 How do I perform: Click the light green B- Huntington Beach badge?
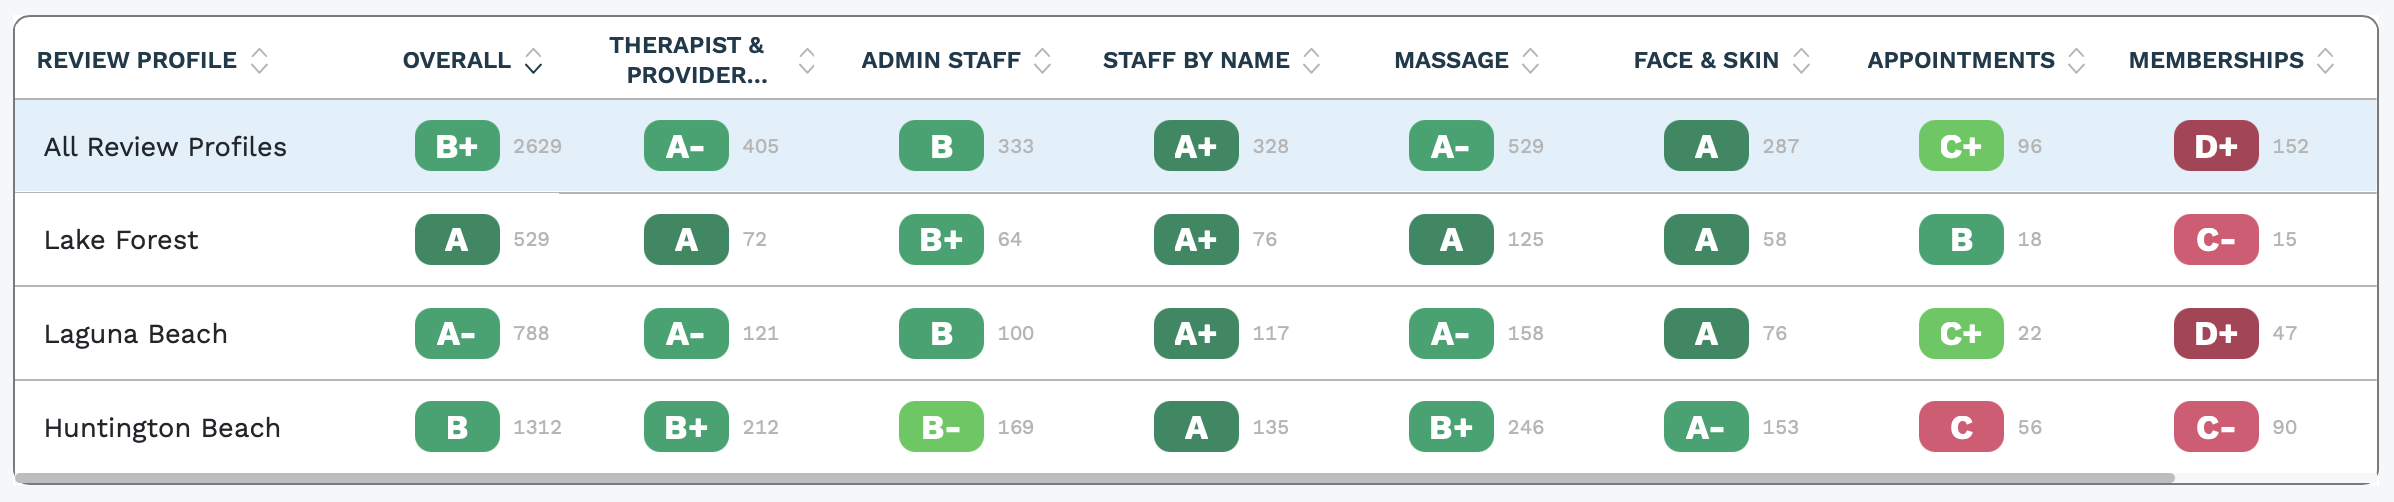coord(941,427)
